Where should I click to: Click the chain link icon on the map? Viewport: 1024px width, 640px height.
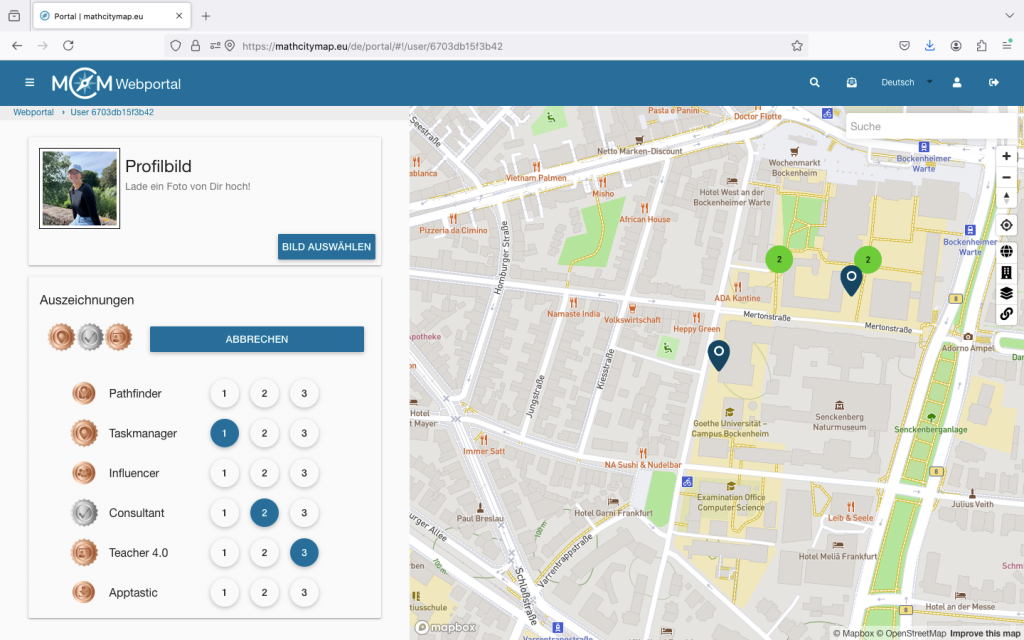(1006, 314)
